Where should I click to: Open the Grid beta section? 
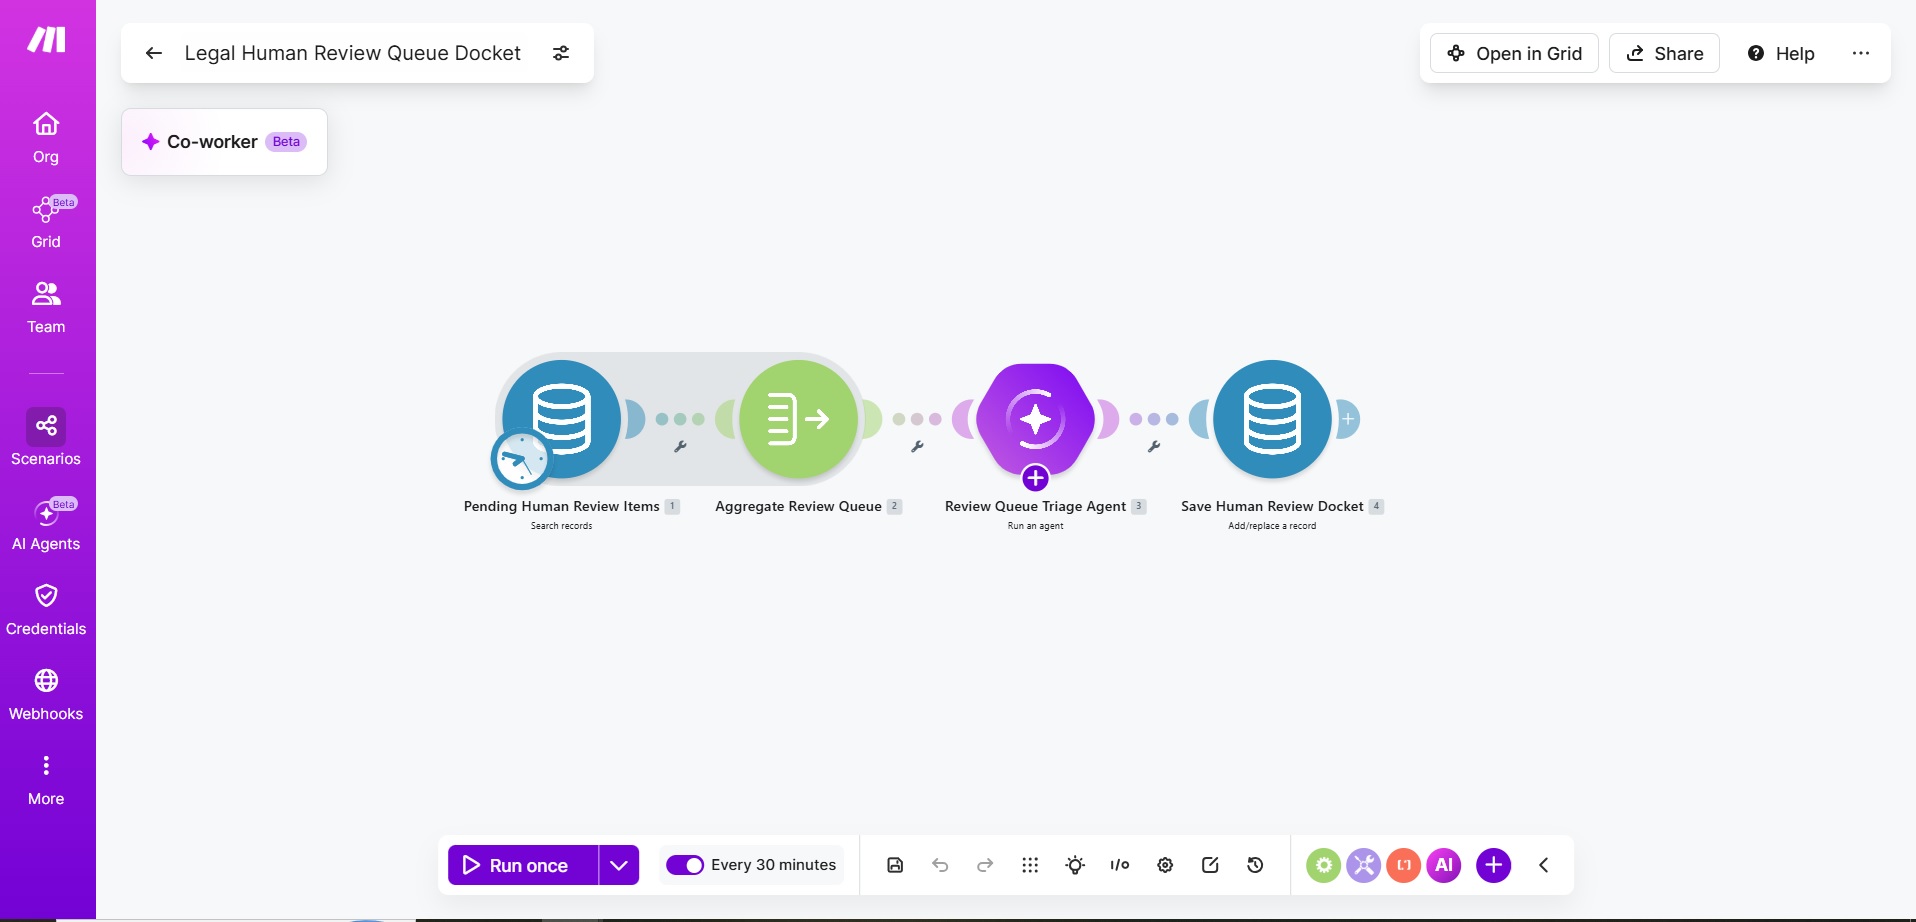46,223
